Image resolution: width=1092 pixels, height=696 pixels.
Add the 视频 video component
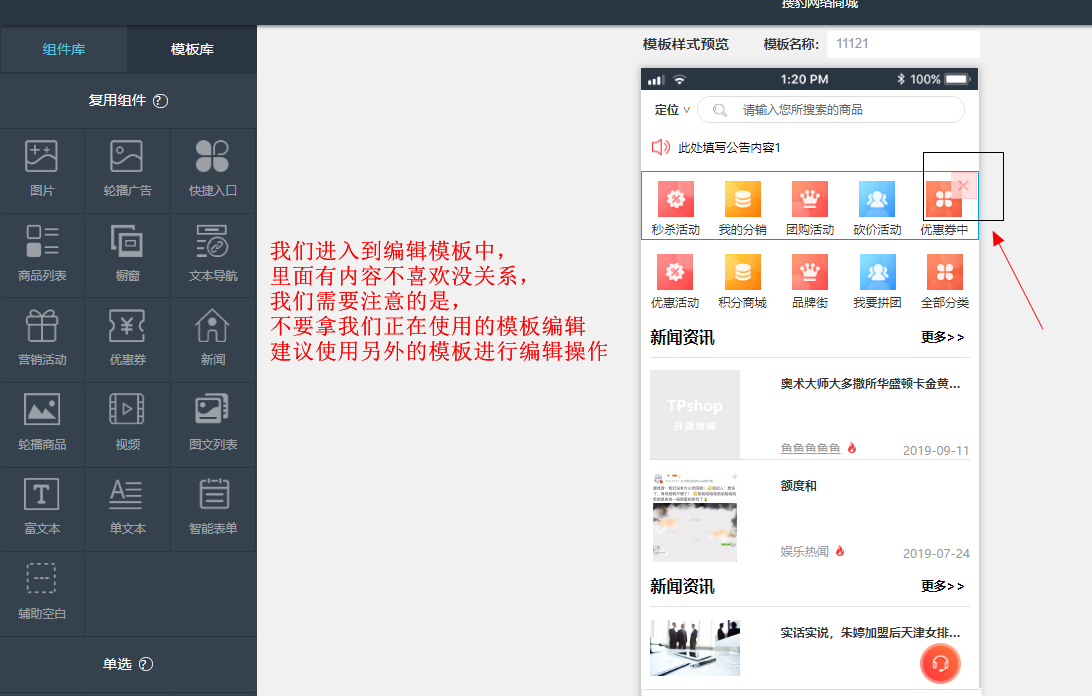pos(127,423)
